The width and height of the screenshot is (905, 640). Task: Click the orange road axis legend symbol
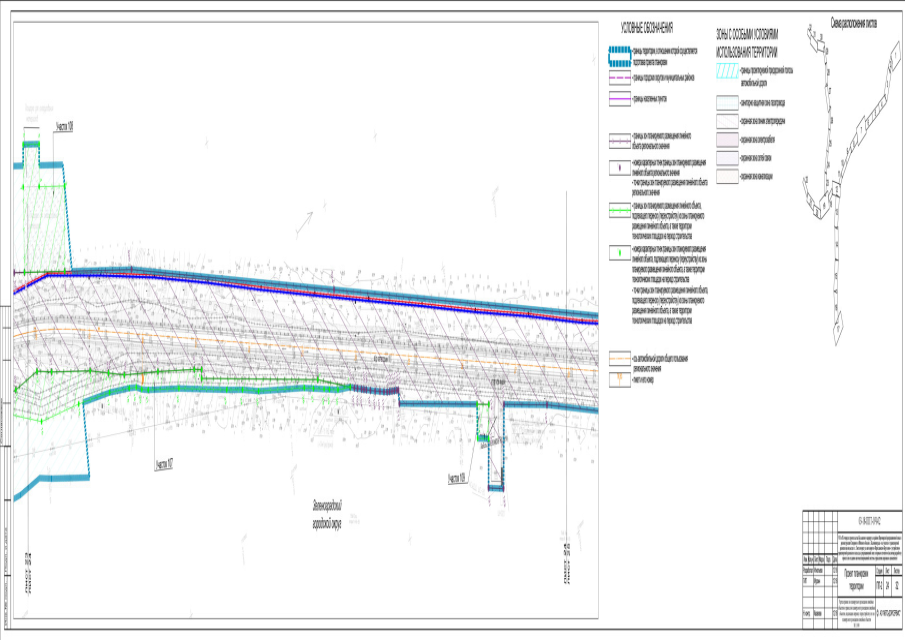(618, 357)
